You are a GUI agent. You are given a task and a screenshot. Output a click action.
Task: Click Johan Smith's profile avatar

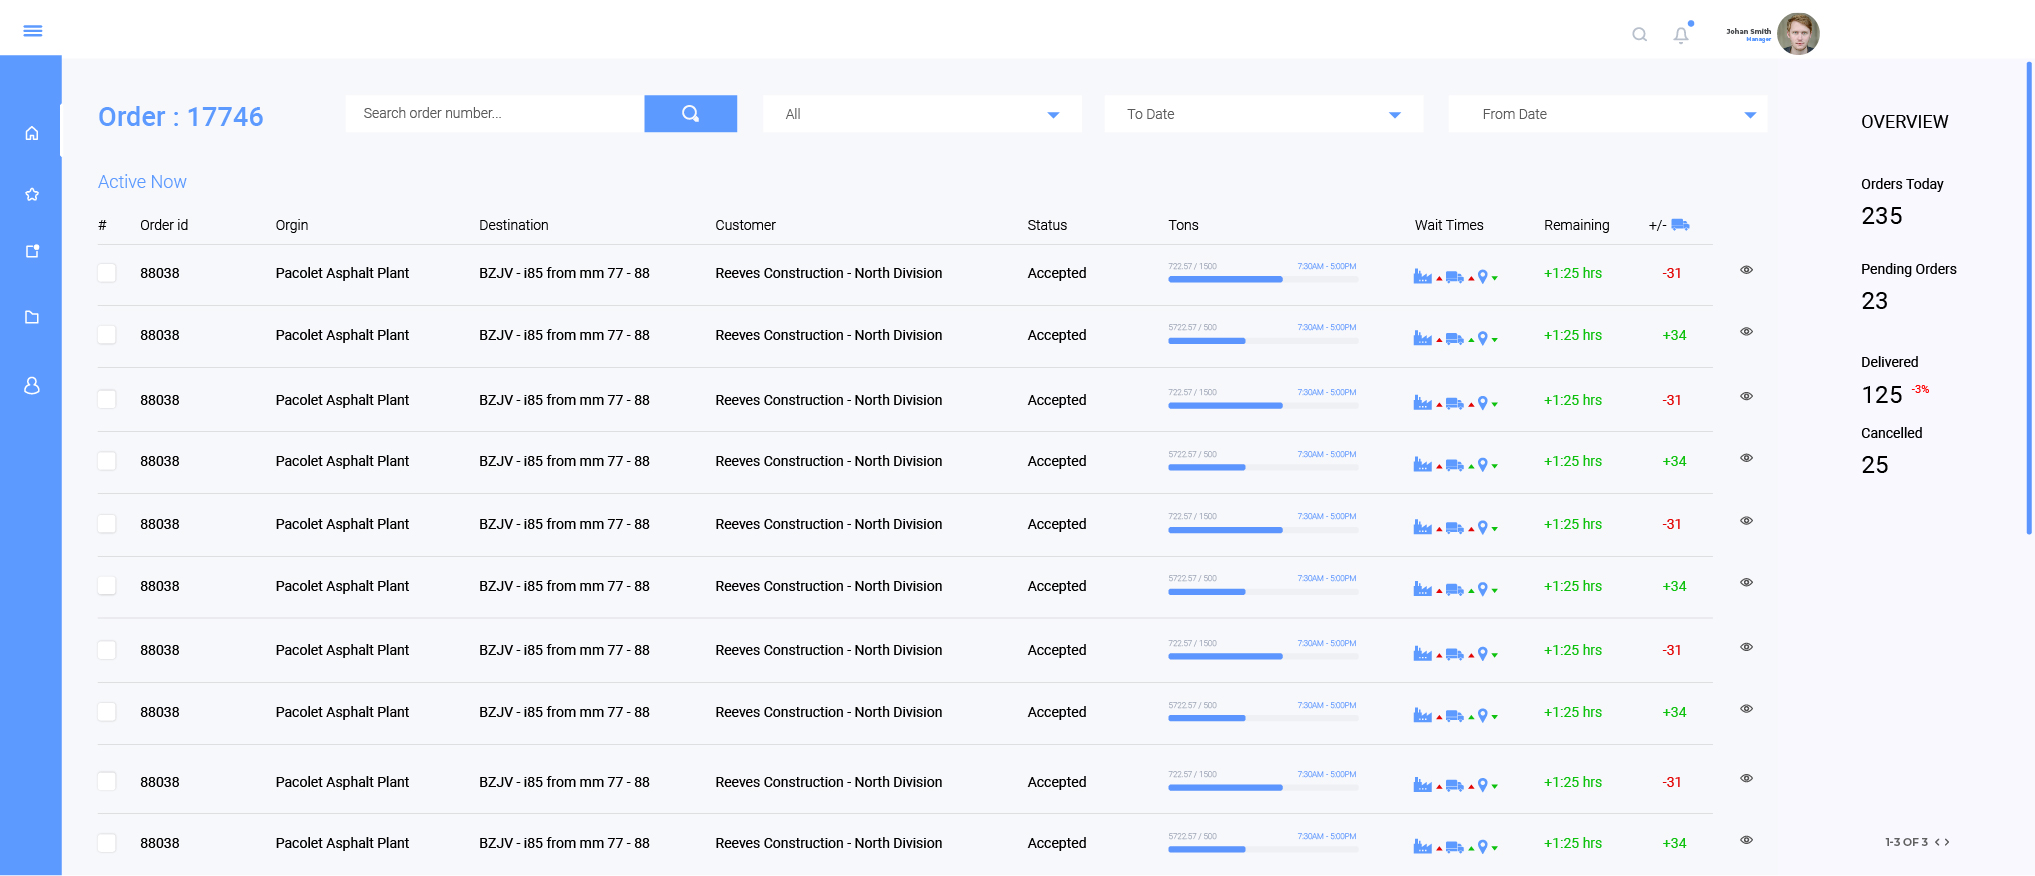point(1797,34)
